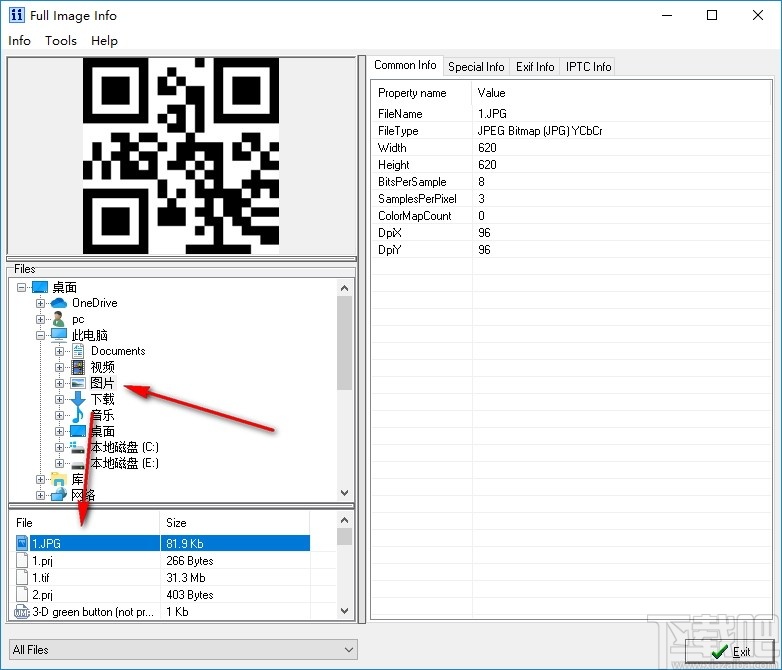Switch to the IPTC Info tab
The width and height of the screenshot is (782, 670).
(588, 67)
